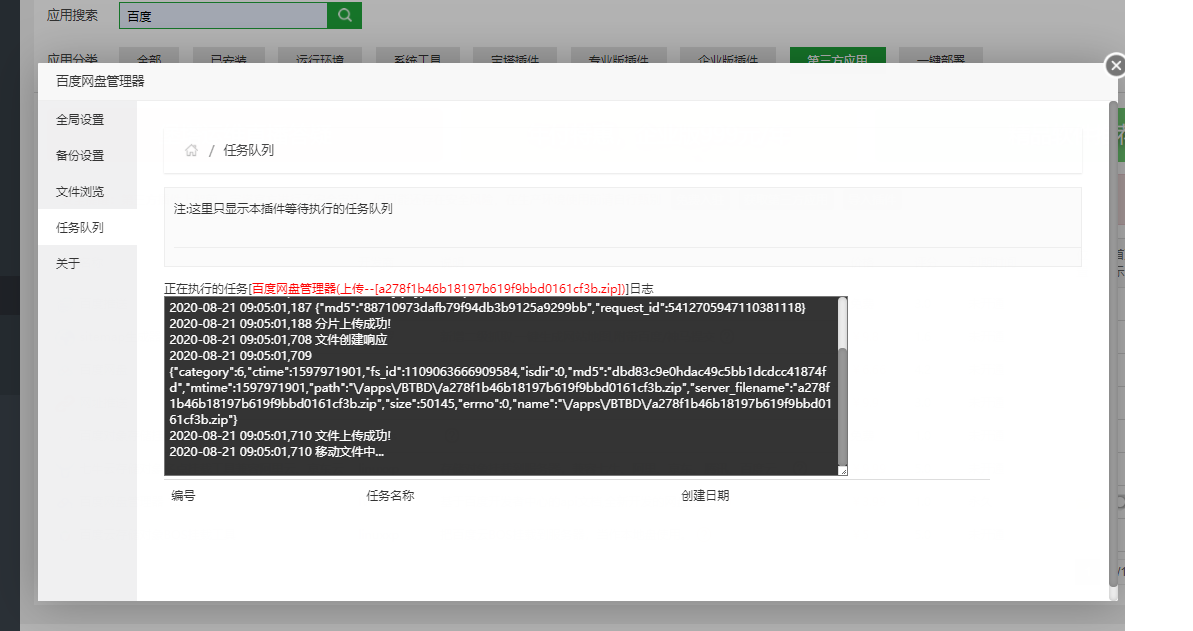
Task: Click the red running task name with the zip upload
Action: click(437, 288)
